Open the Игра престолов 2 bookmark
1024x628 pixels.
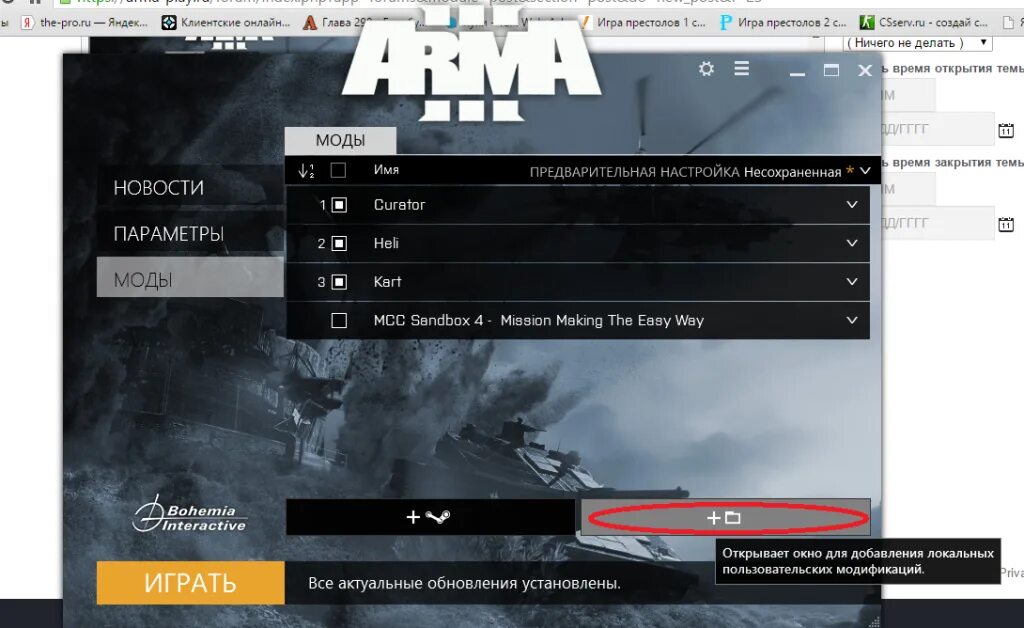pos(786,20)
